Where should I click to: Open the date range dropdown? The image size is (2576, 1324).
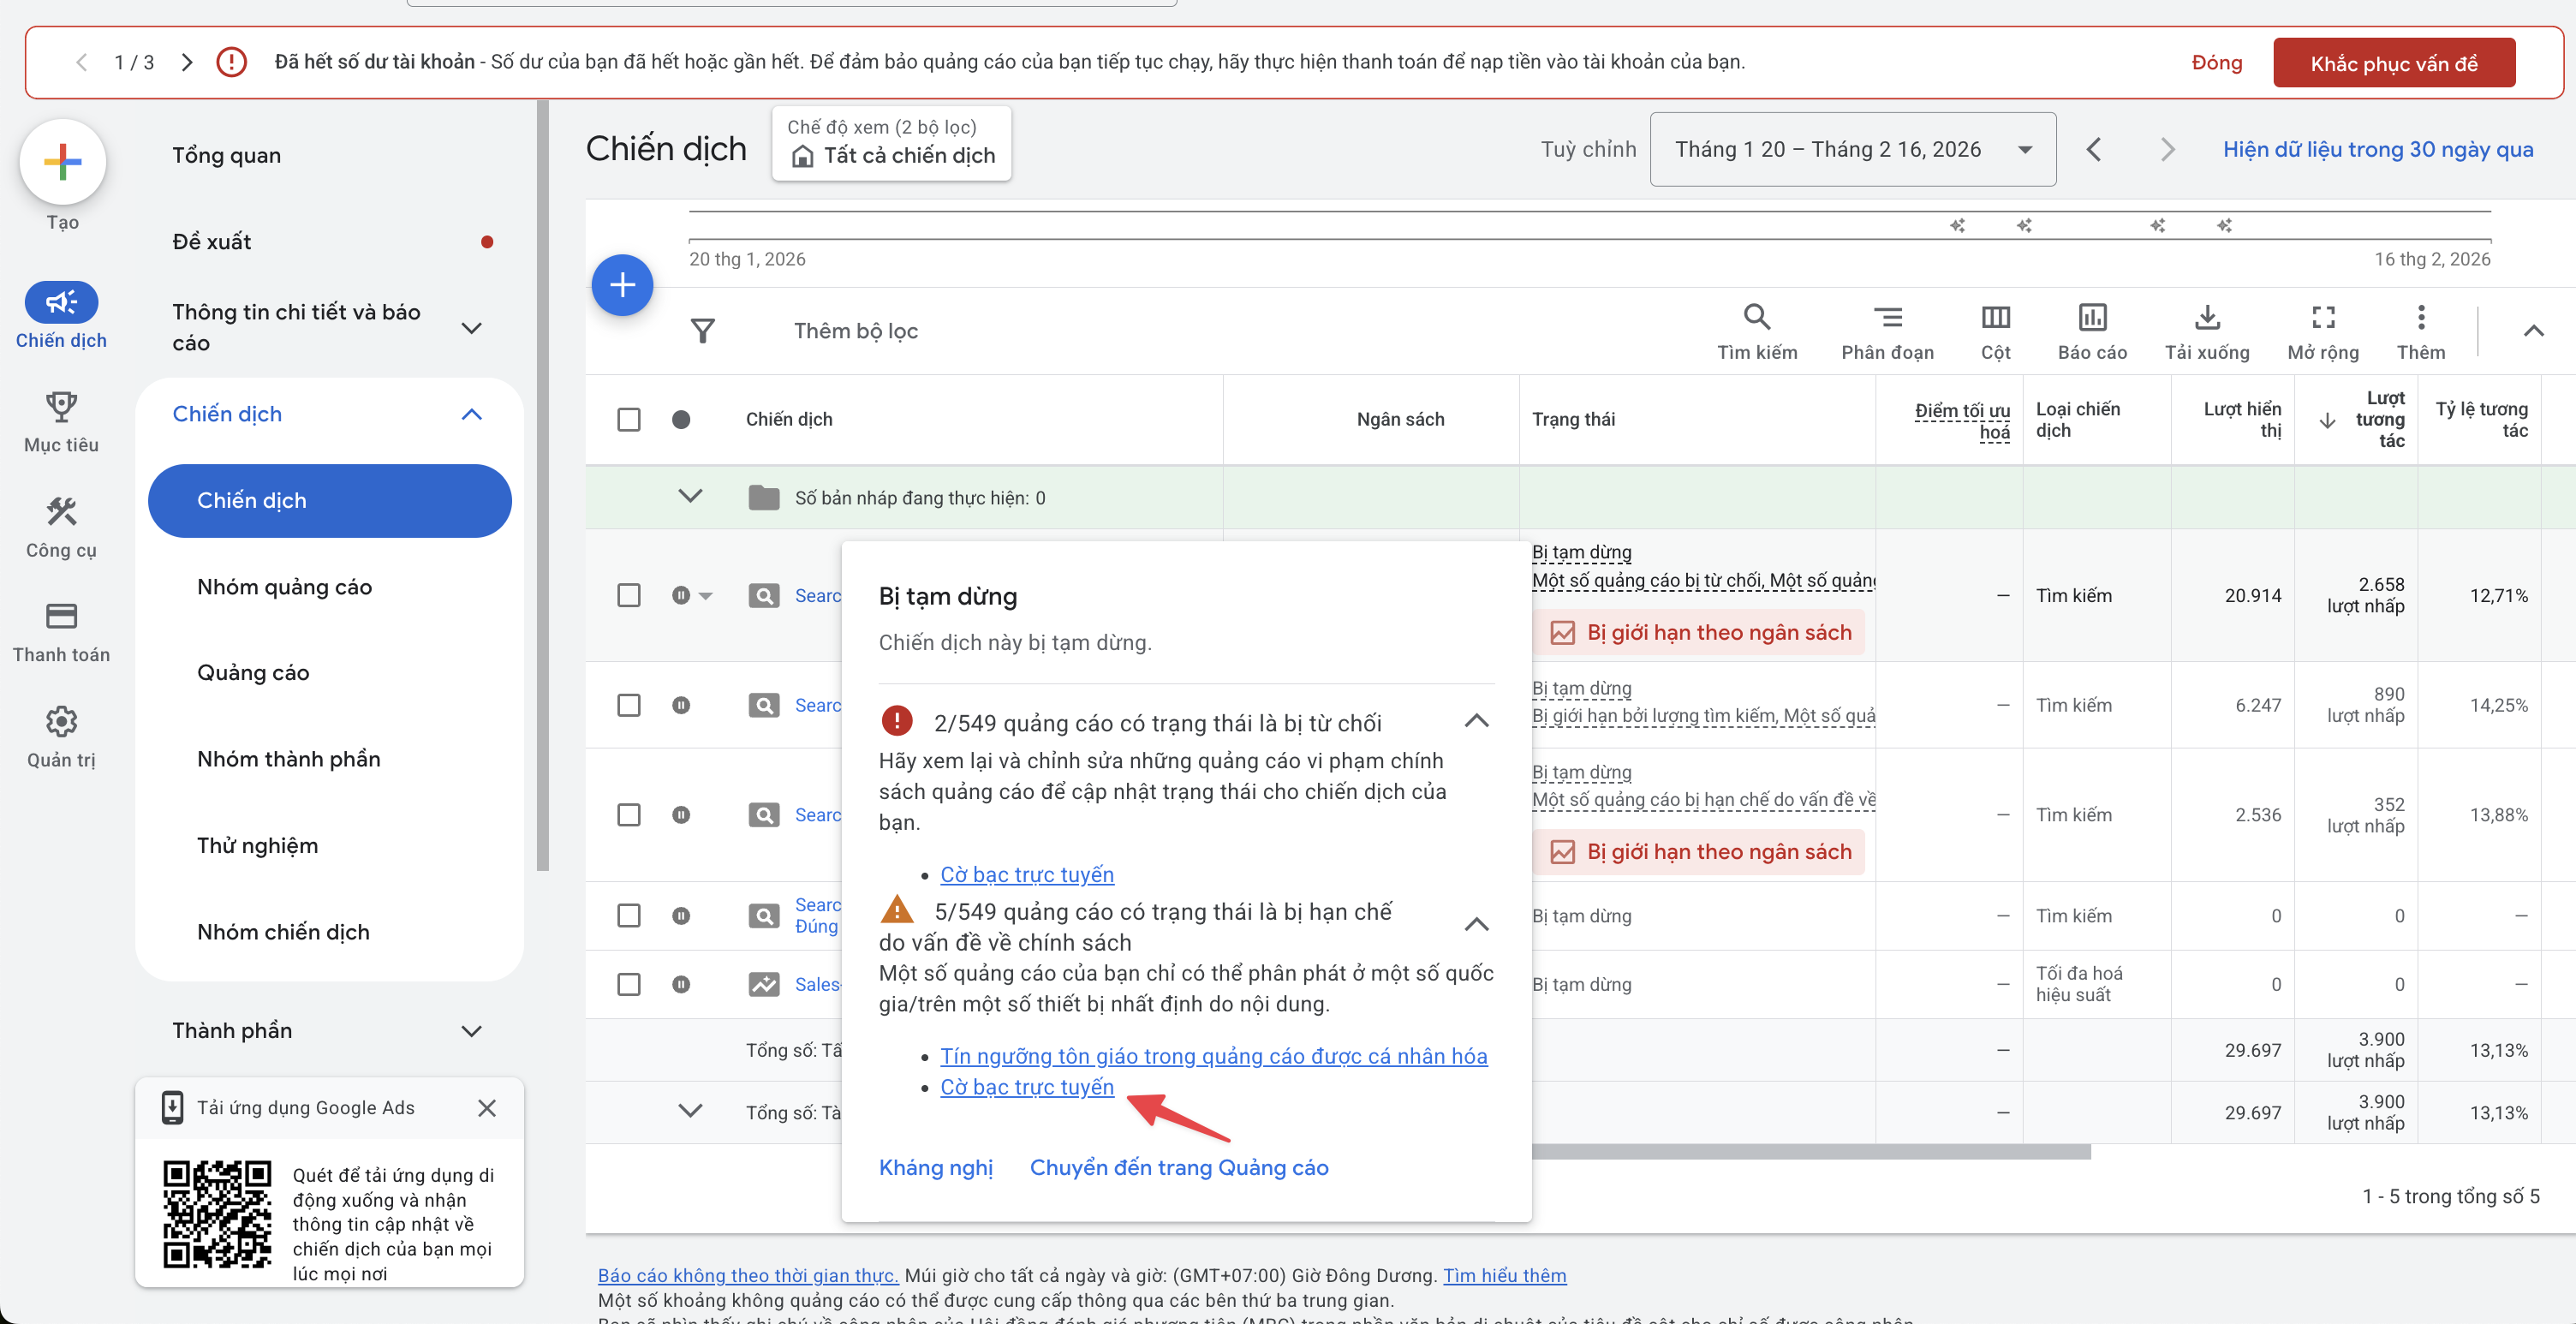(x=1852, y=150)
